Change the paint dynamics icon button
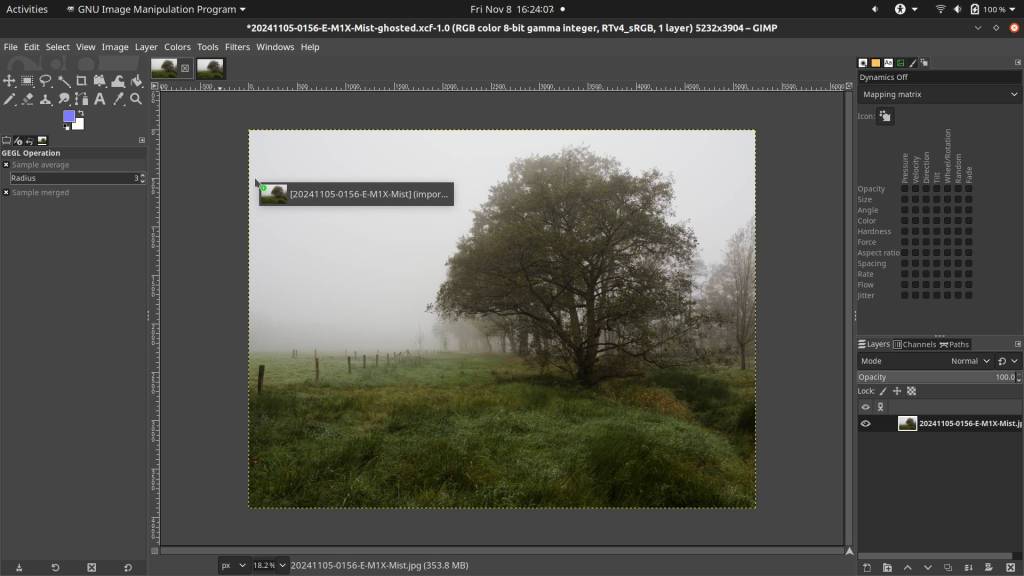The width and height of the screenshot is (1024, 576). pyautogui.click(x=885, y=116)
